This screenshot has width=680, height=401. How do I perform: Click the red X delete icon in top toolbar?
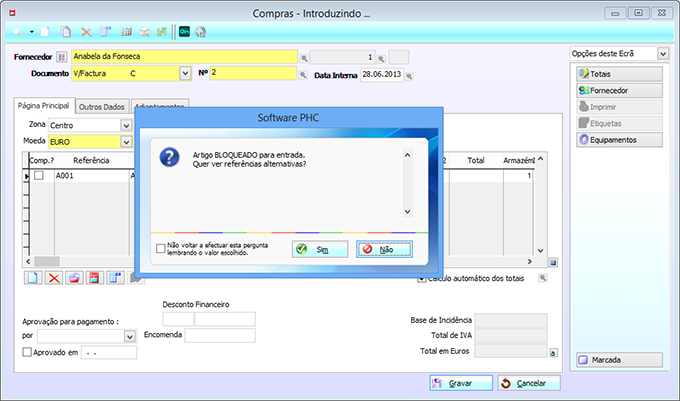click(x=86, y=32)
